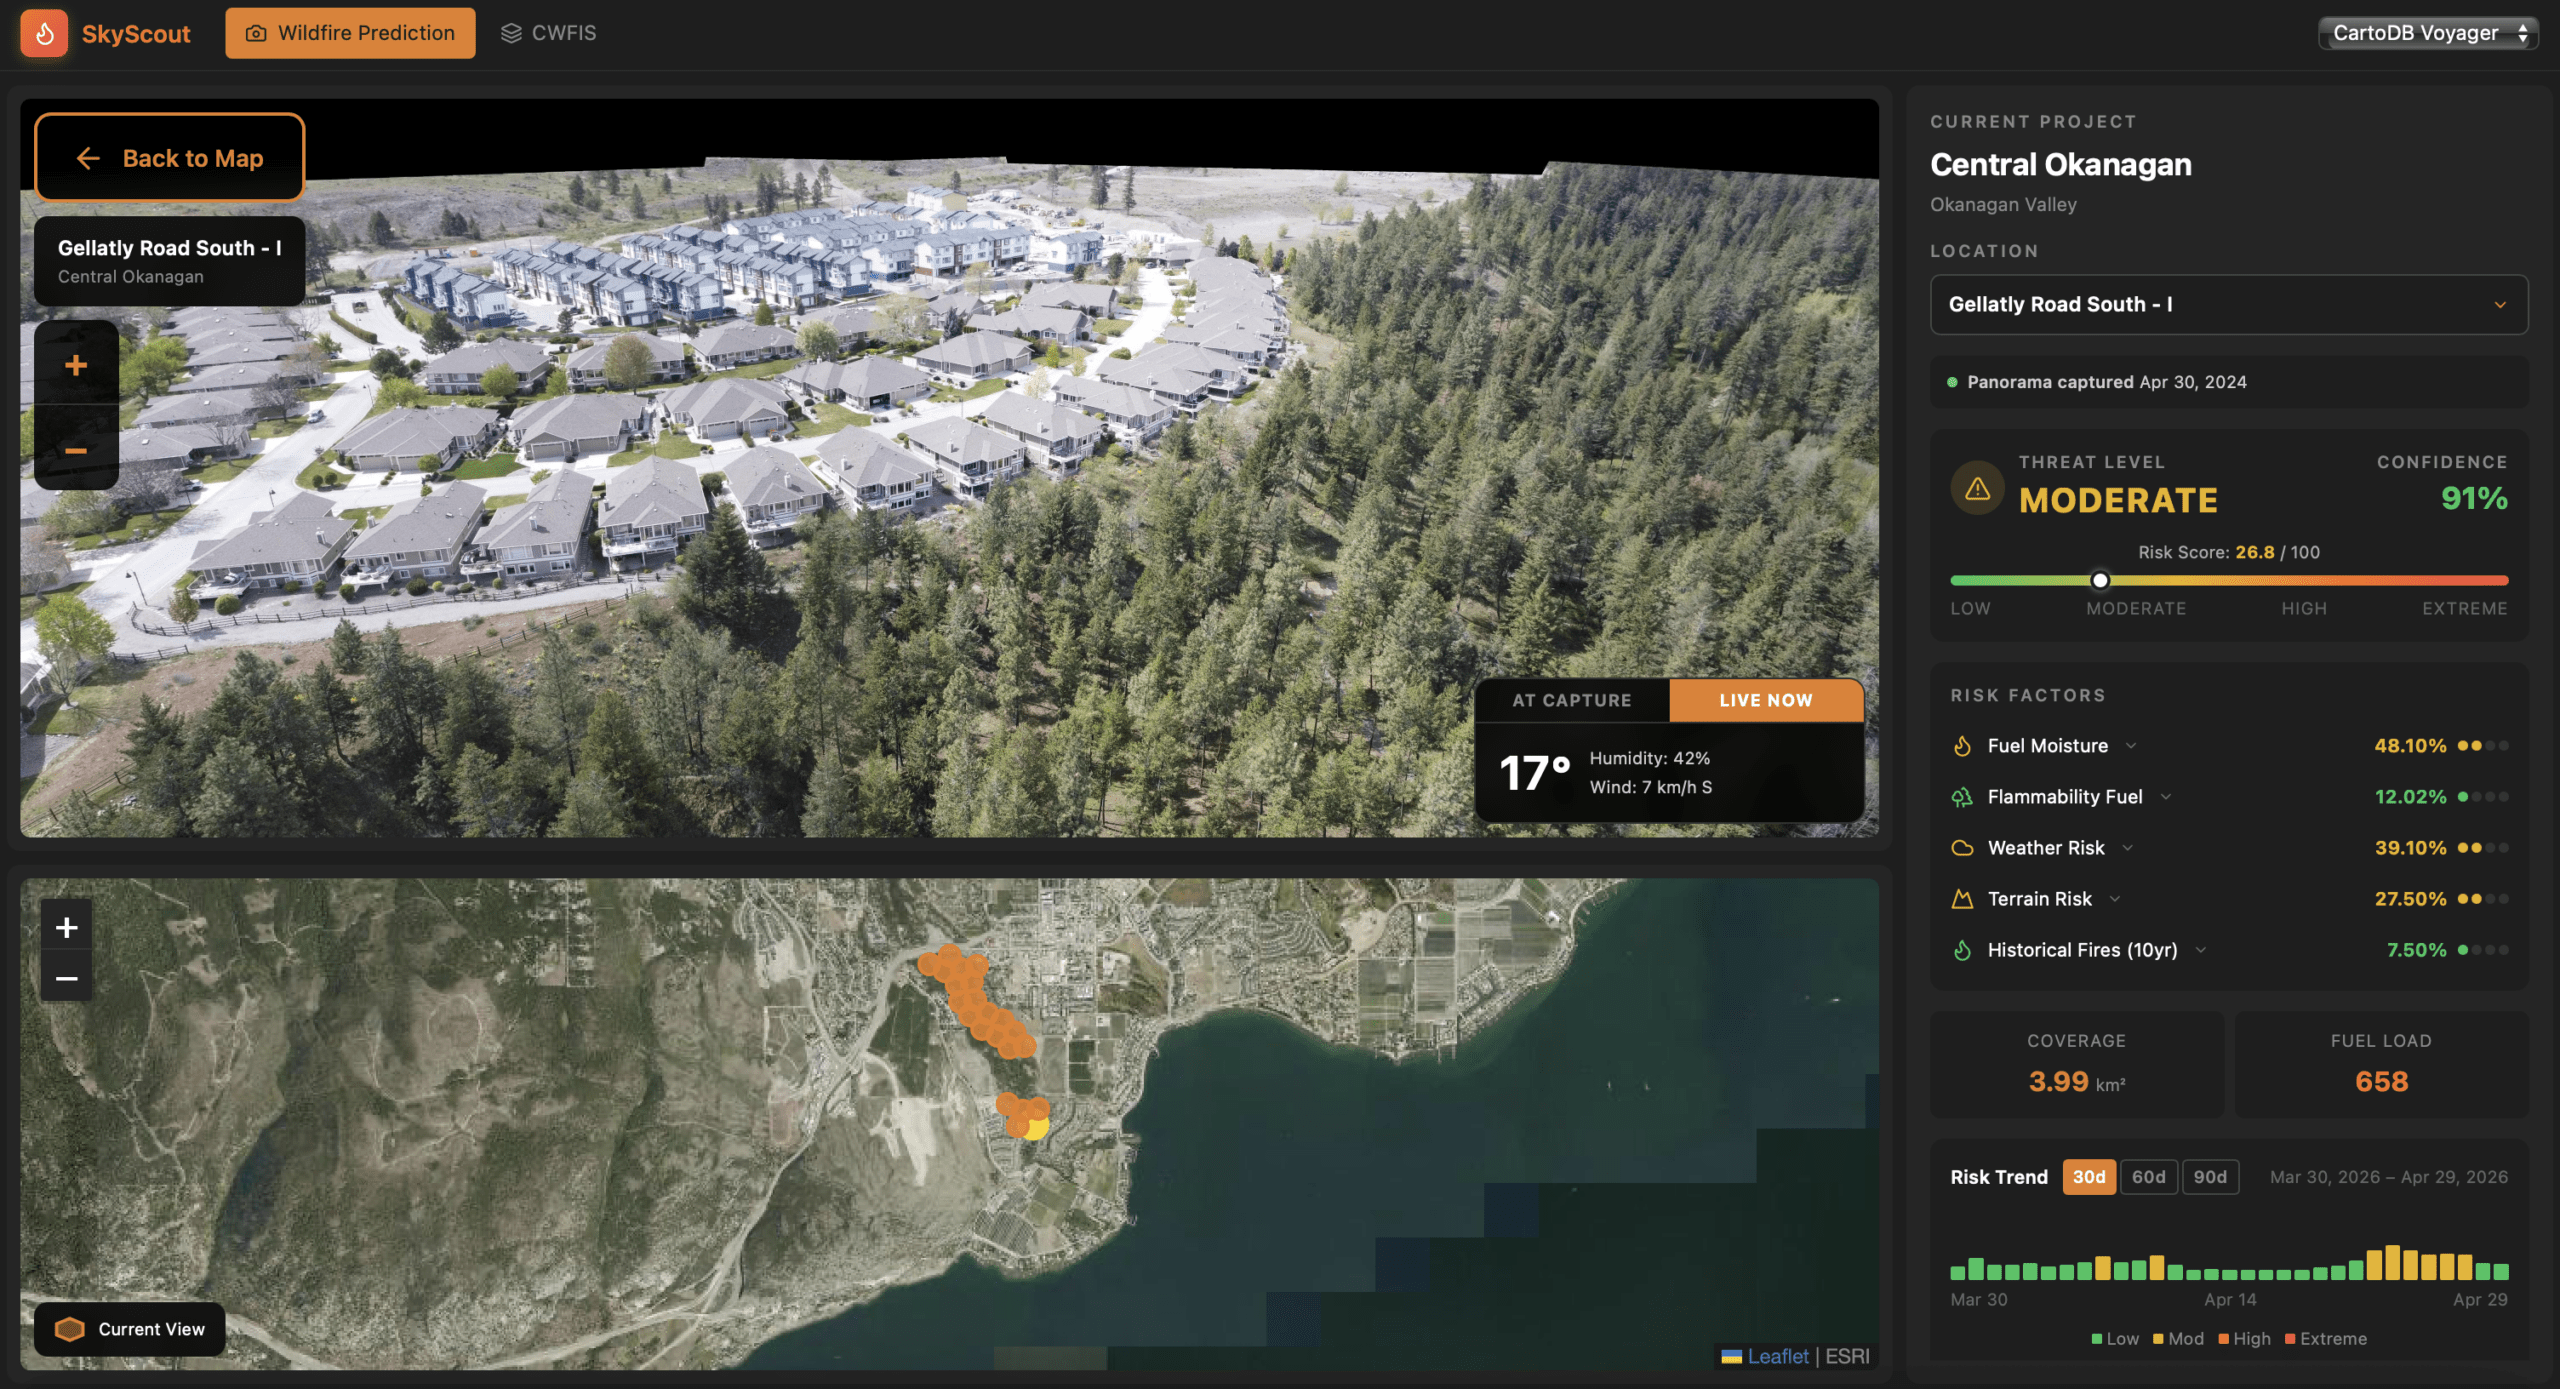Select the 30d risk trend range
The width and height of the screenshot is (2560, 1389).
pos(2088,1177)
